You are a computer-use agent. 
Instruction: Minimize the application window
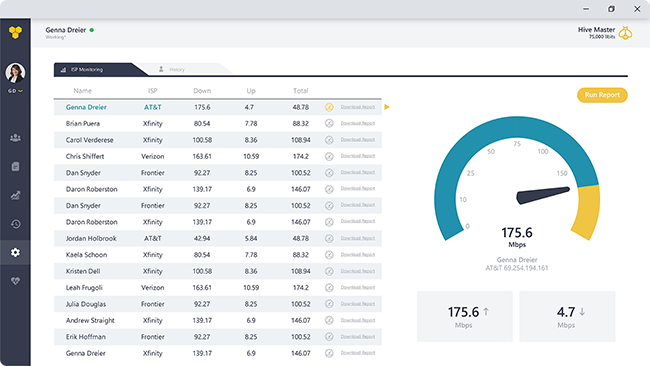point(586,9)
